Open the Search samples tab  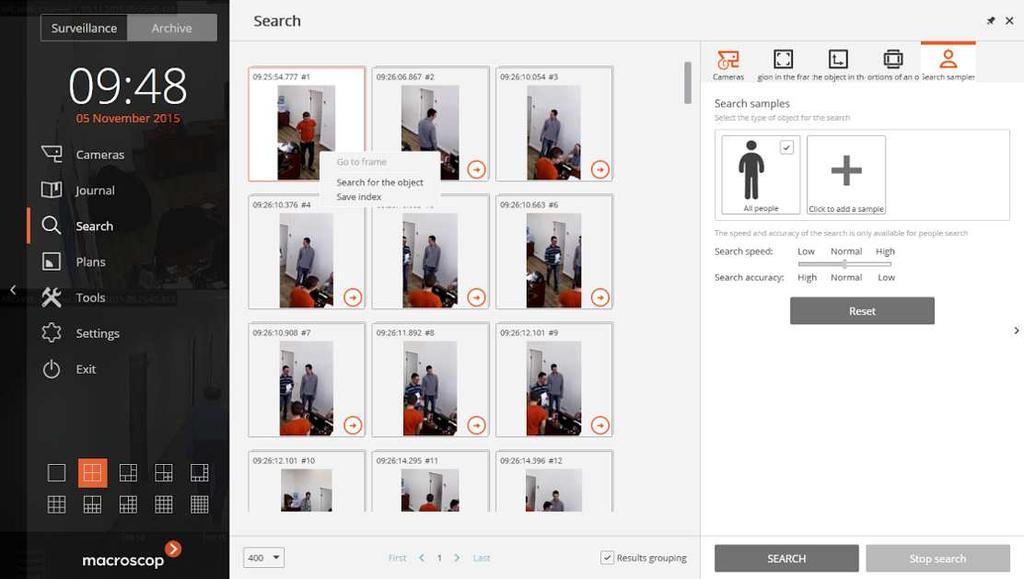pyautogui.click(x=948, y=63)
